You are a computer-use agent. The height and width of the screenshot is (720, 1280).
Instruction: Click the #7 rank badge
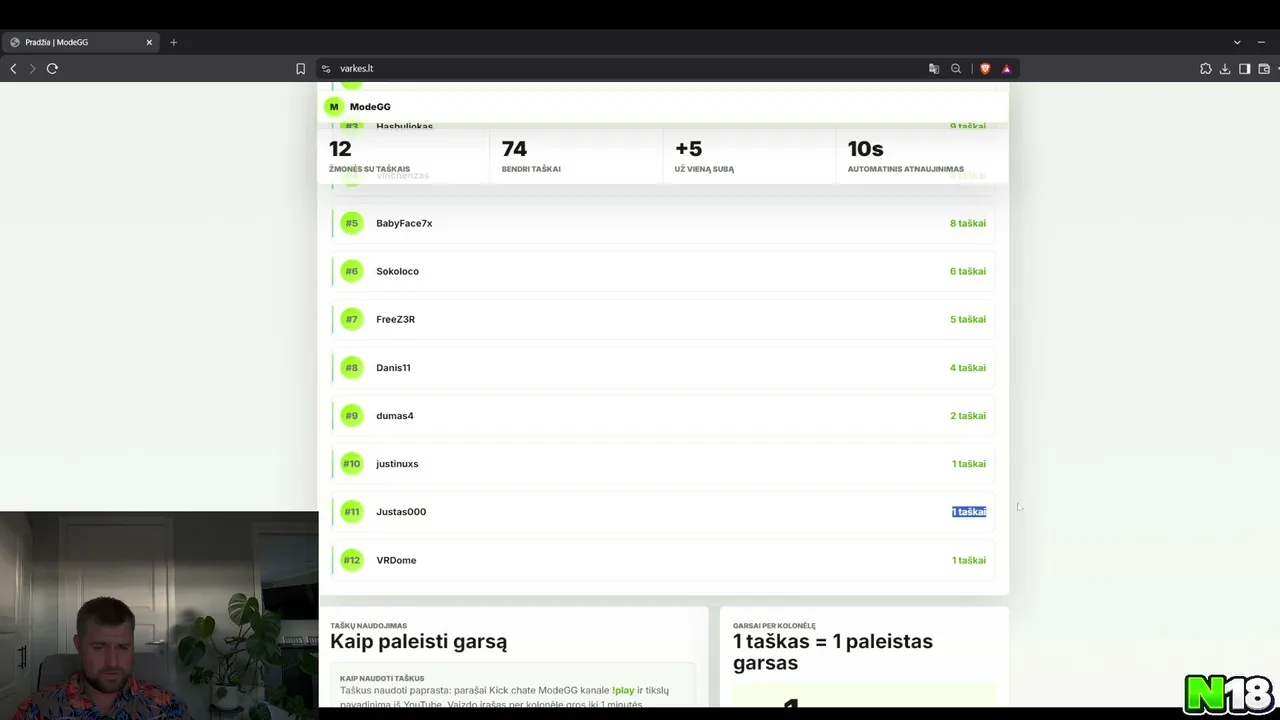[x=352, y=319]
